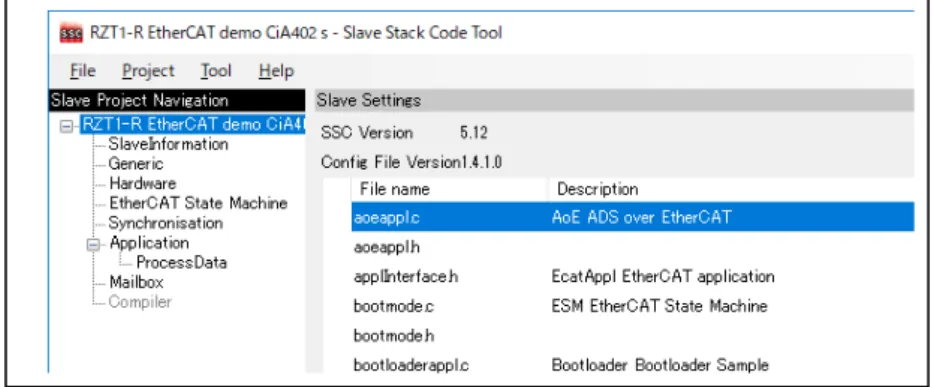Open the Tool menu
934x387 pixels.
216,71
